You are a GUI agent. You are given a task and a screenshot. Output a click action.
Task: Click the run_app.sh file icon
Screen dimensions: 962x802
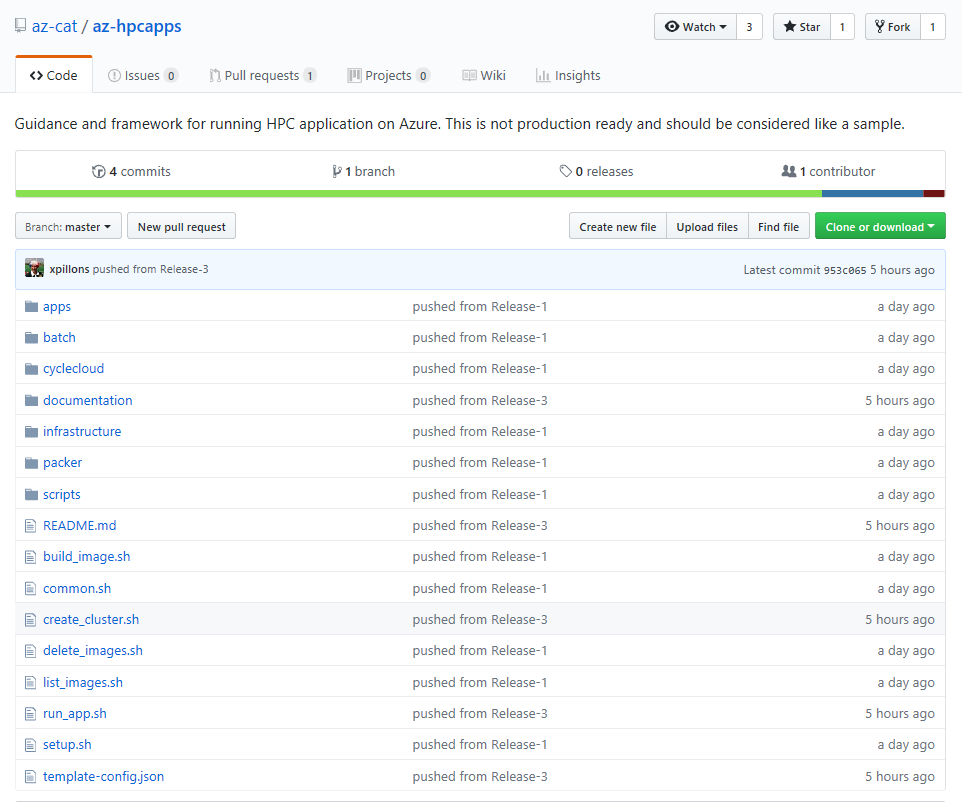pyautogui.click(x=31, y=714)
